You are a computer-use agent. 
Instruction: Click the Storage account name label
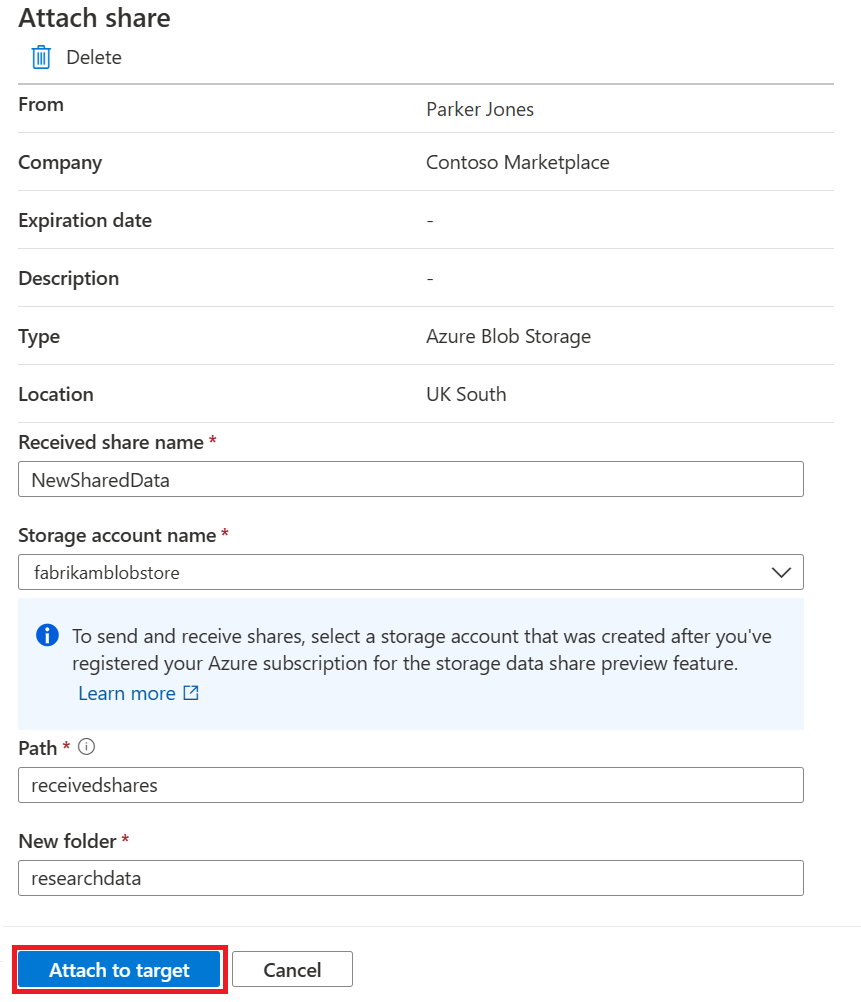(x=117, y=536)
